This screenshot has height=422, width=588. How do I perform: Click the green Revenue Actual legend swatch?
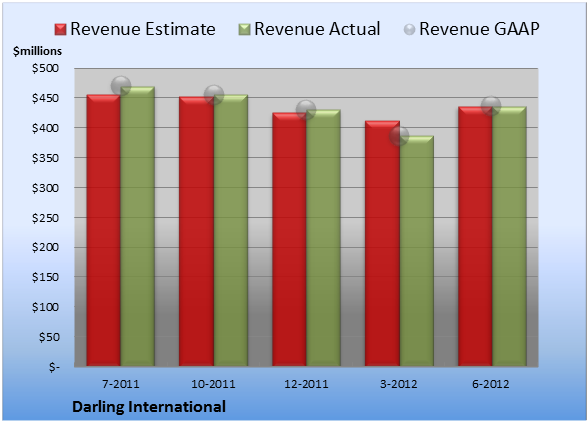(x=244, y=30)
